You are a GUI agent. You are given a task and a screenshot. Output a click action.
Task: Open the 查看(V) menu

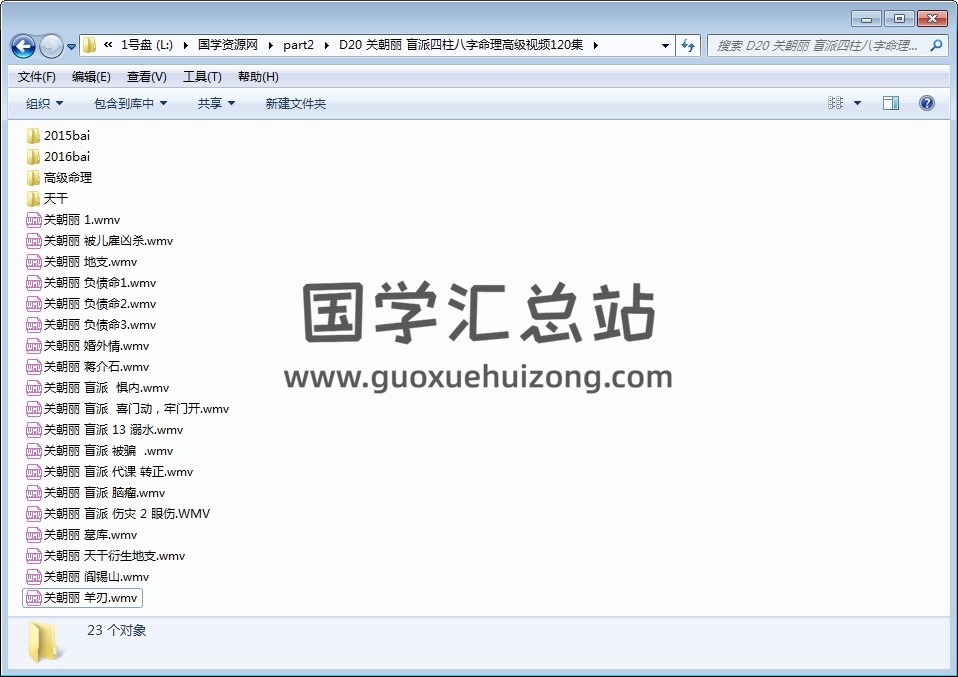[147, 76]
